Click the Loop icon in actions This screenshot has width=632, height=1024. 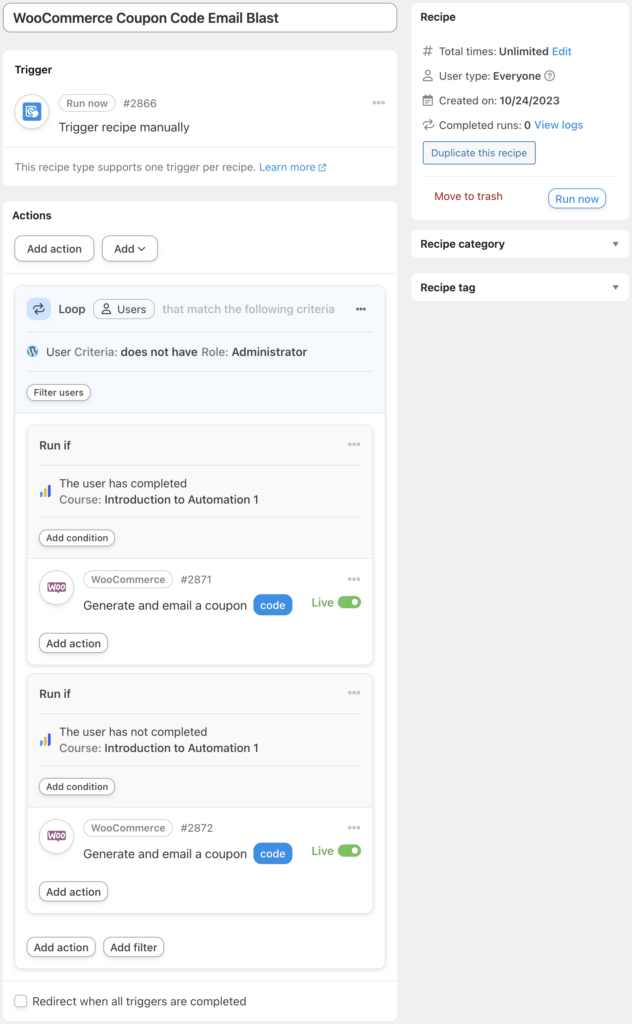tap(39, 309)
